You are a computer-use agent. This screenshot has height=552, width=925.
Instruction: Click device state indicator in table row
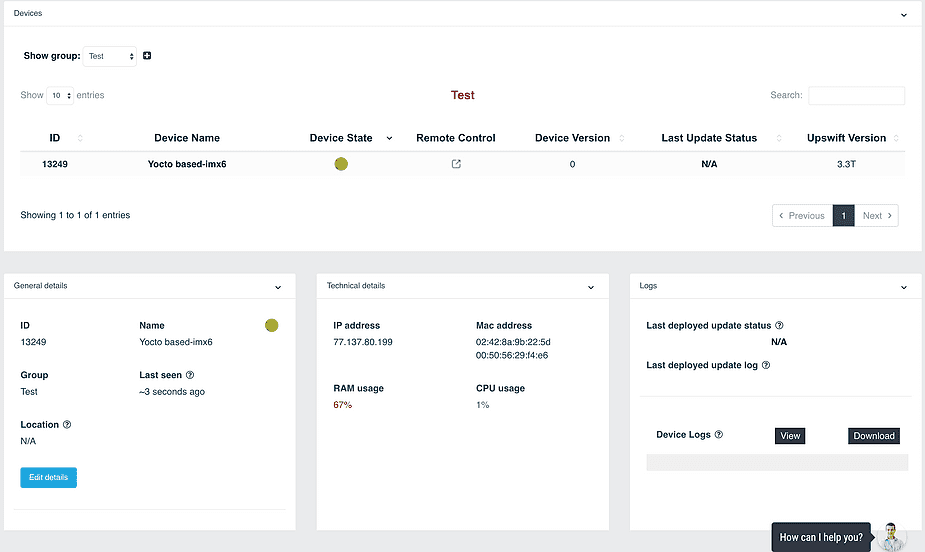click(341, 164)
